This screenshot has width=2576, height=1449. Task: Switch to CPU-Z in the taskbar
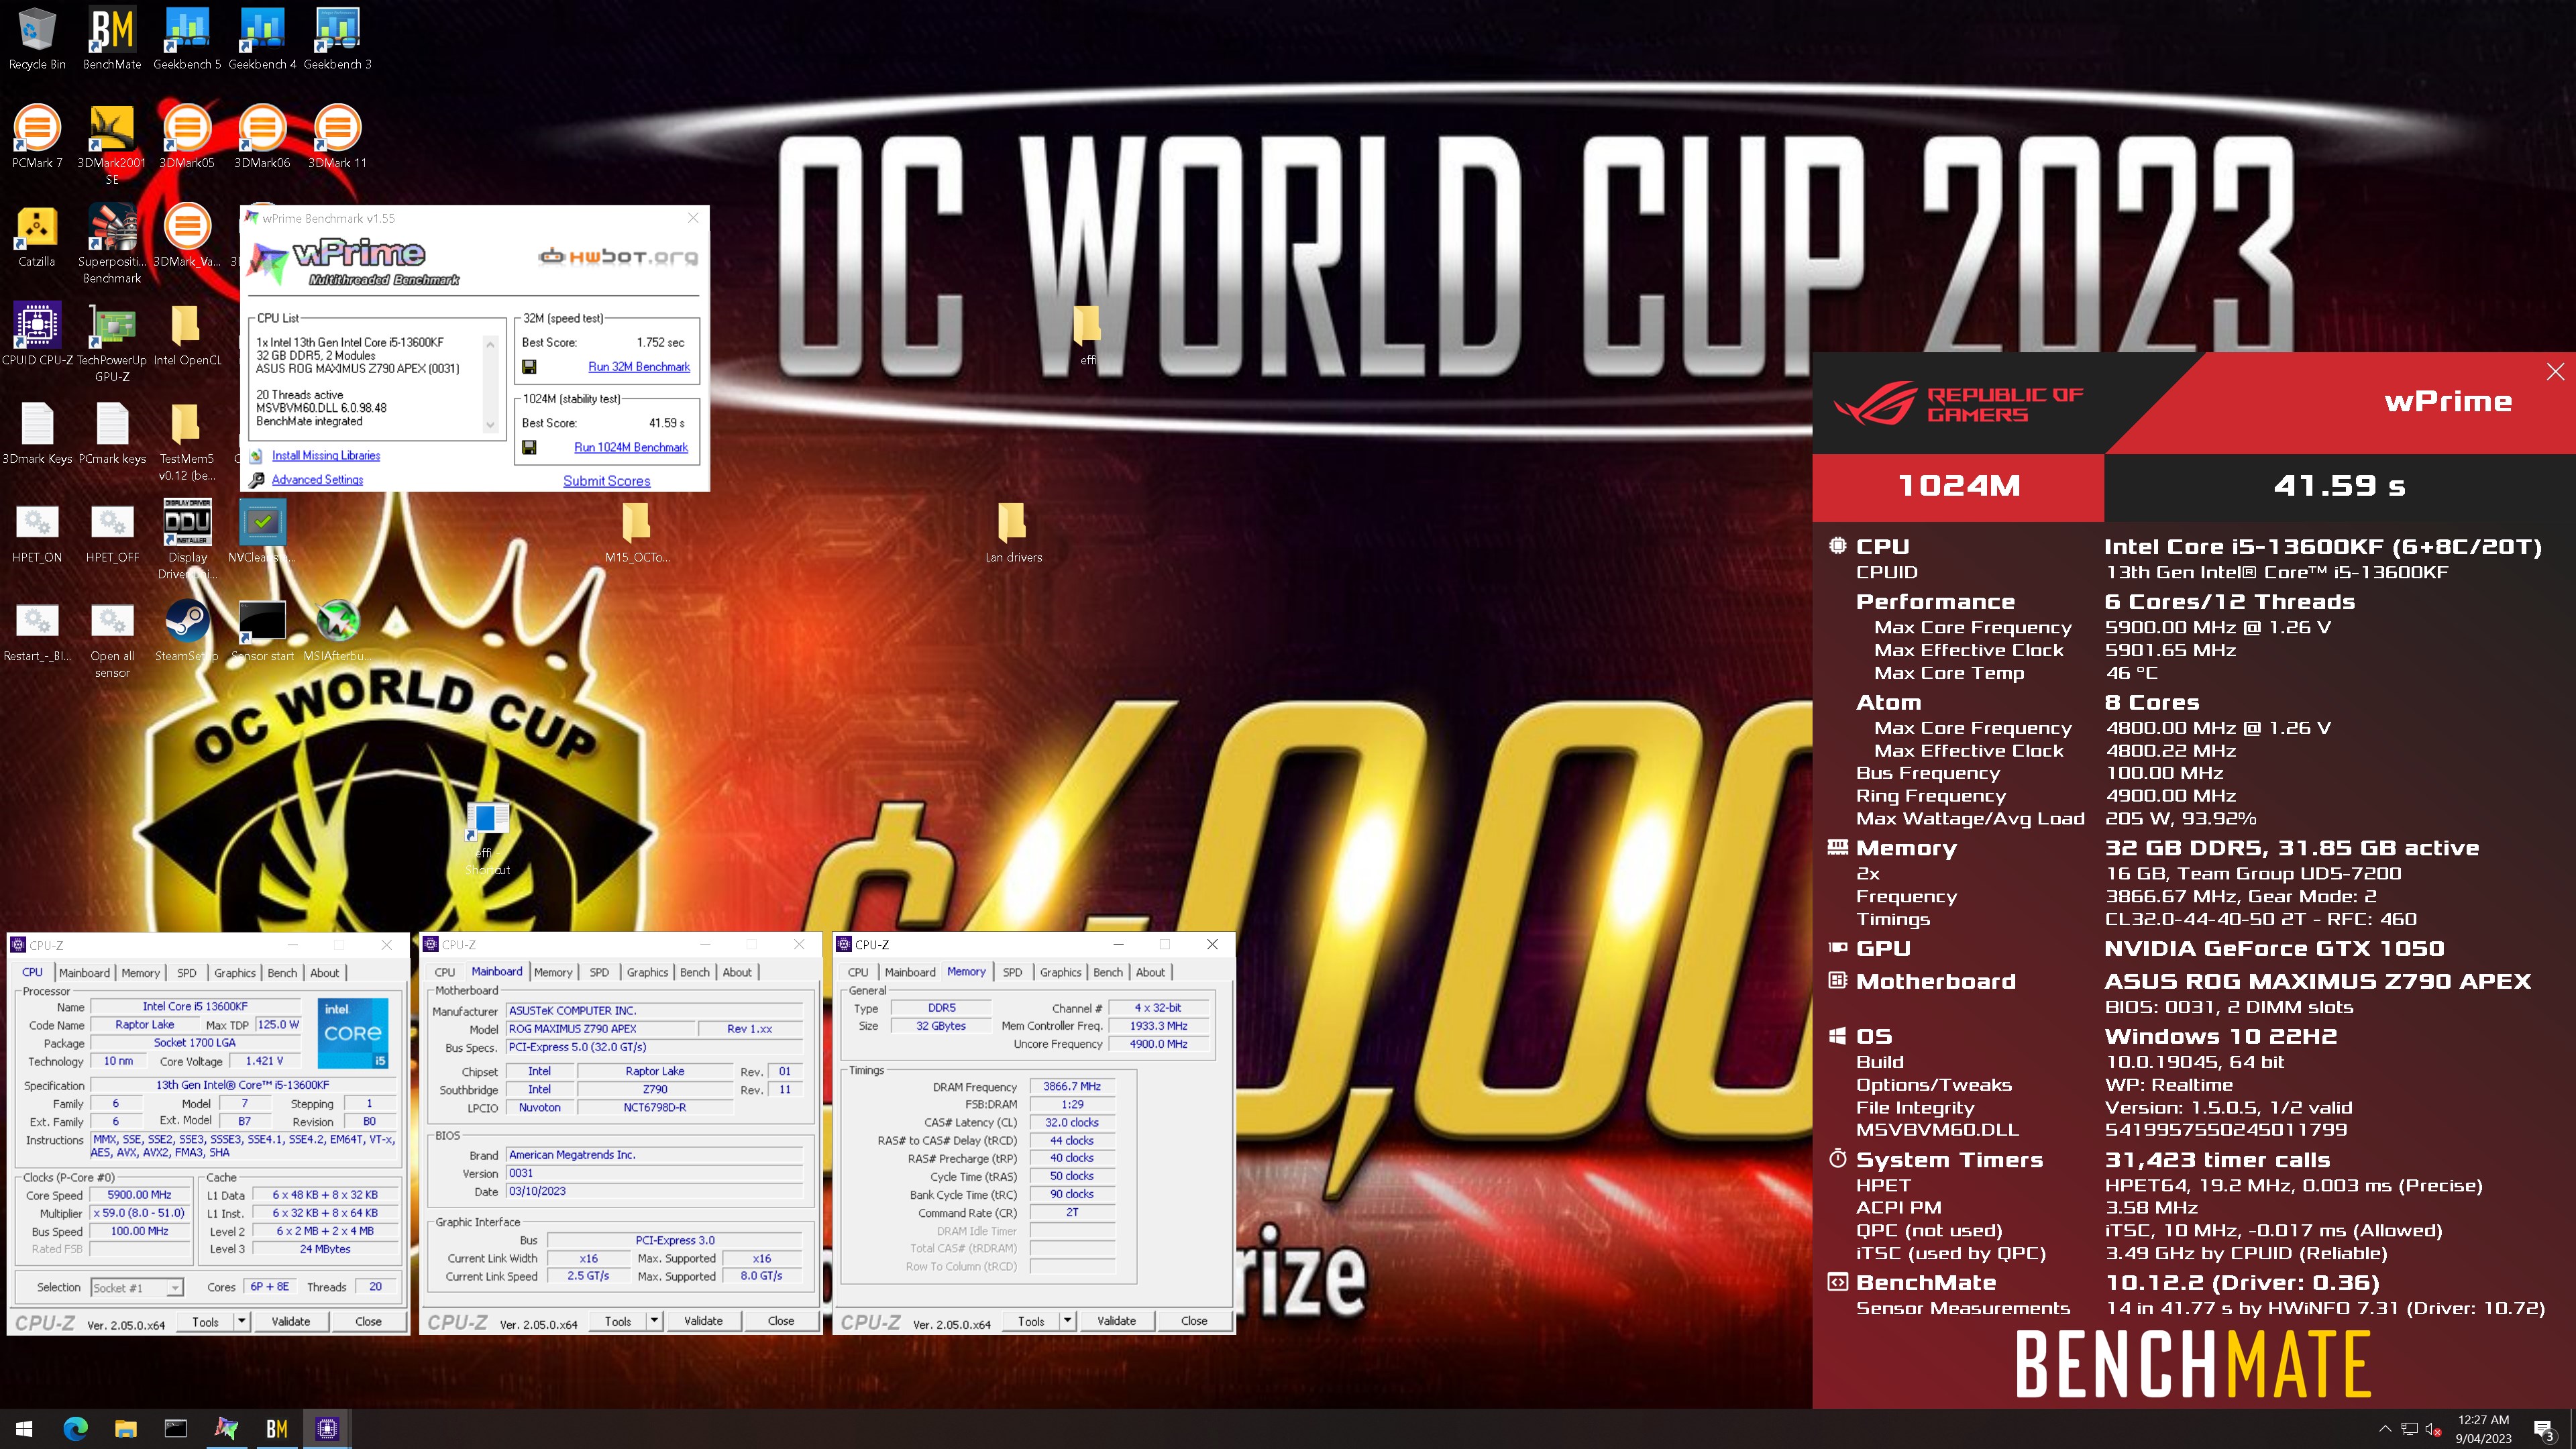pos(327,1429)
